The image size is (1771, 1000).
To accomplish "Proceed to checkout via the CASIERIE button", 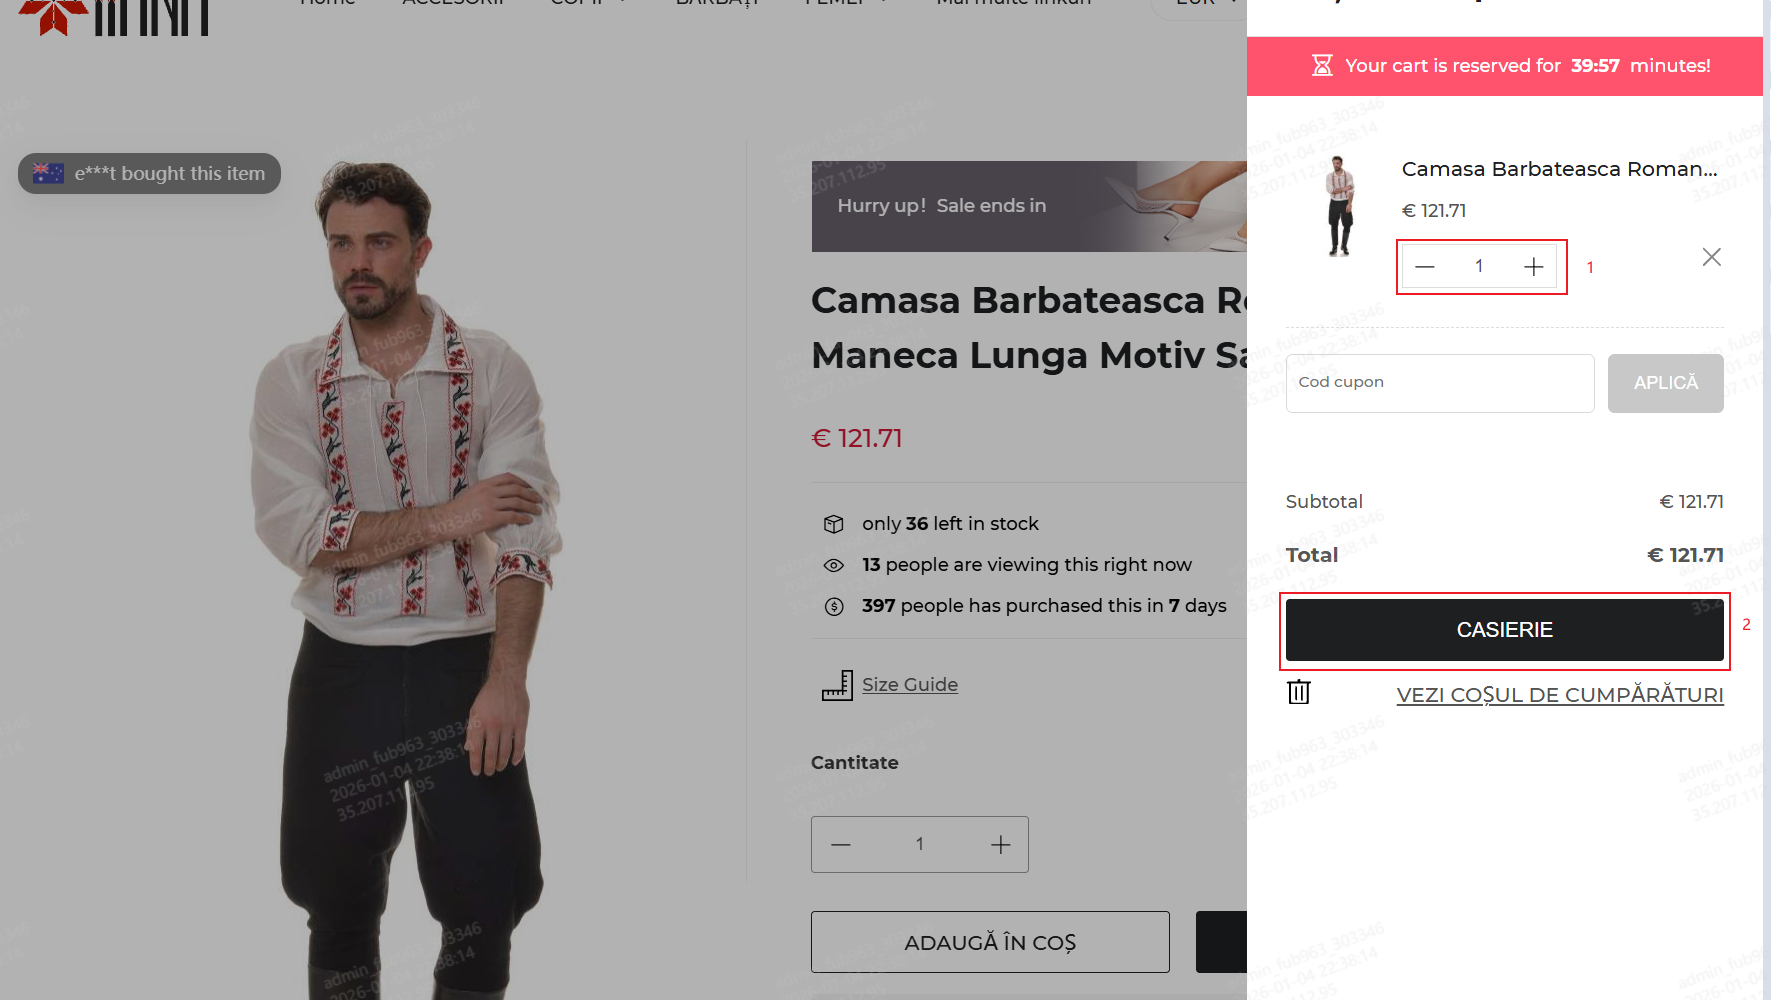I will (x=1504, y=630).
